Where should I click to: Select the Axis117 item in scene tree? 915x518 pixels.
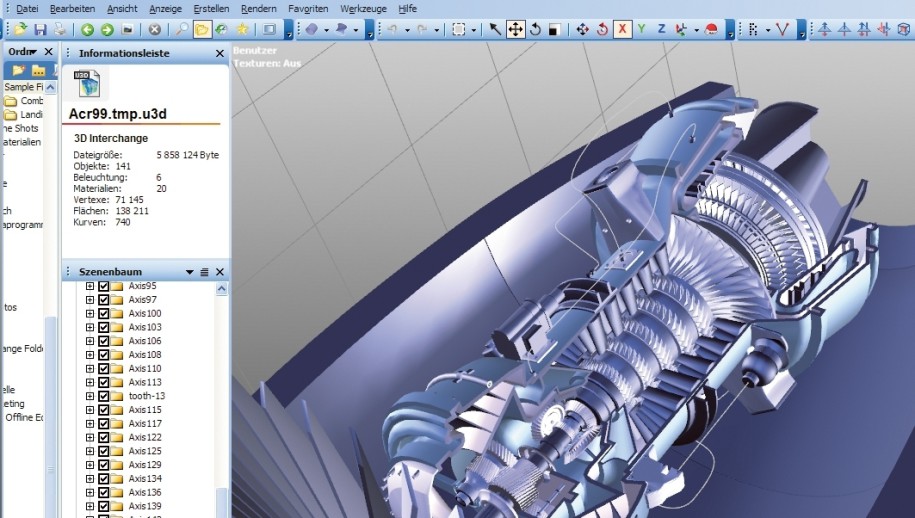[145, 424]
